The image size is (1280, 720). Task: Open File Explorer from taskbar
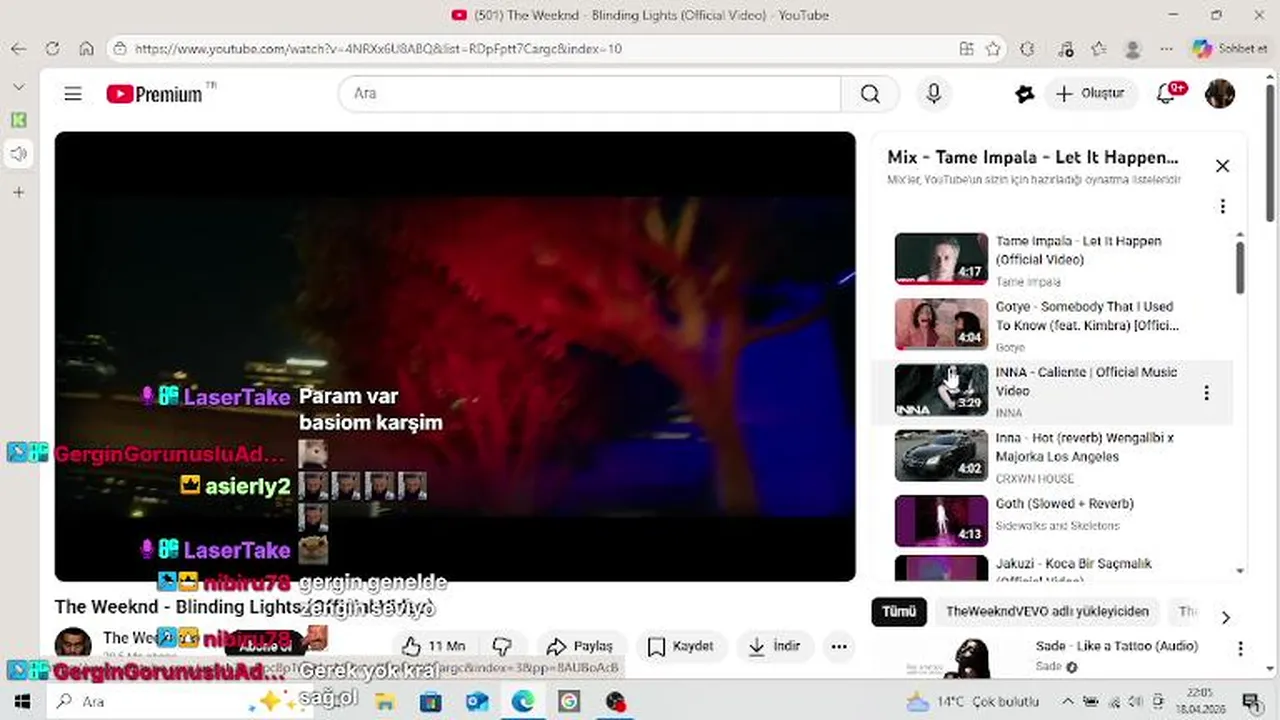pyautogui.click(x=384, y=702)
